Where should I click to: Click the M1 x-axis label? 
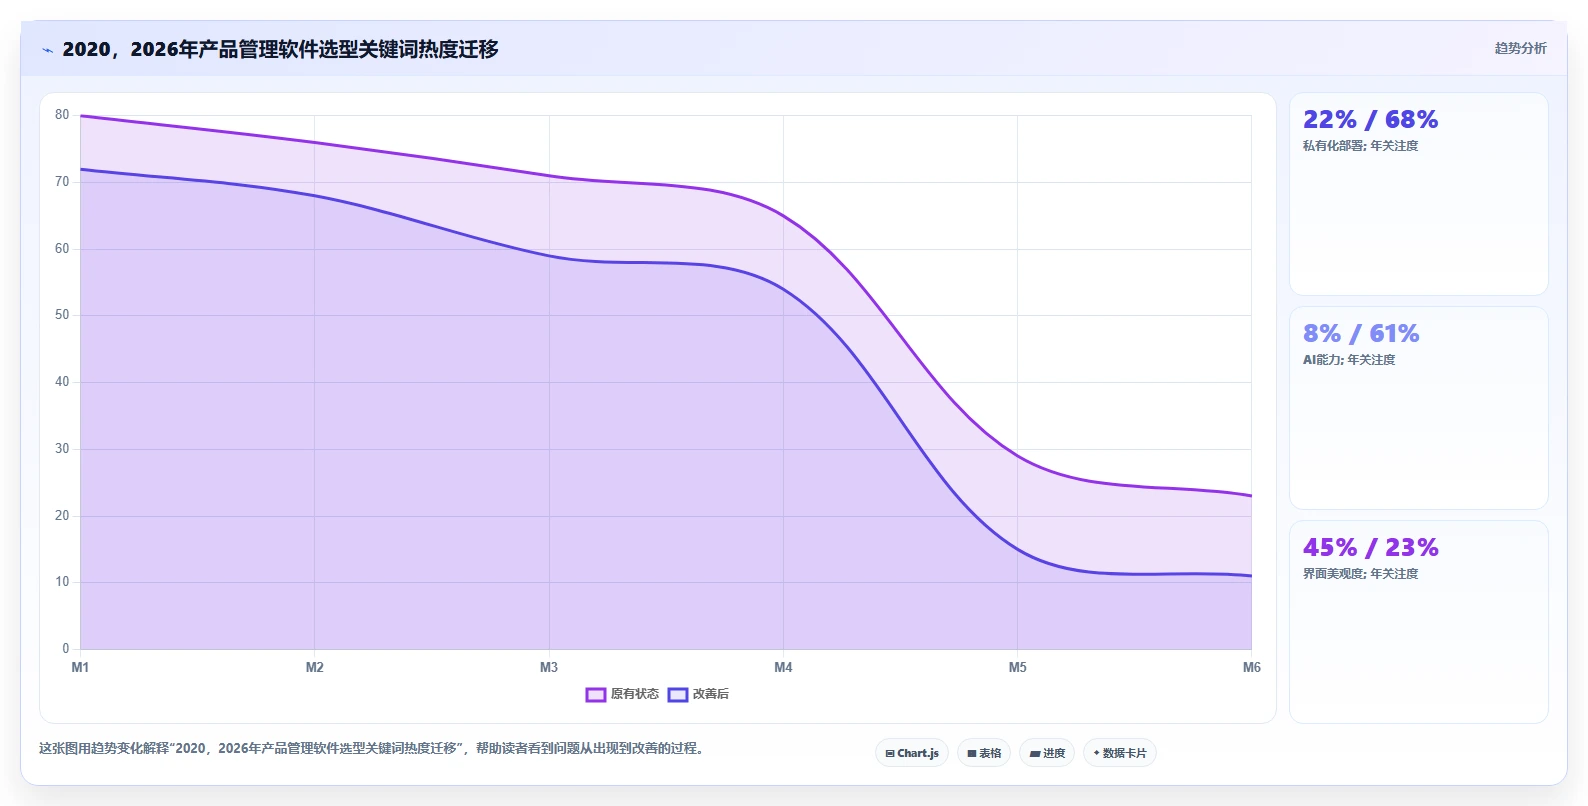(x=80, y=667)
